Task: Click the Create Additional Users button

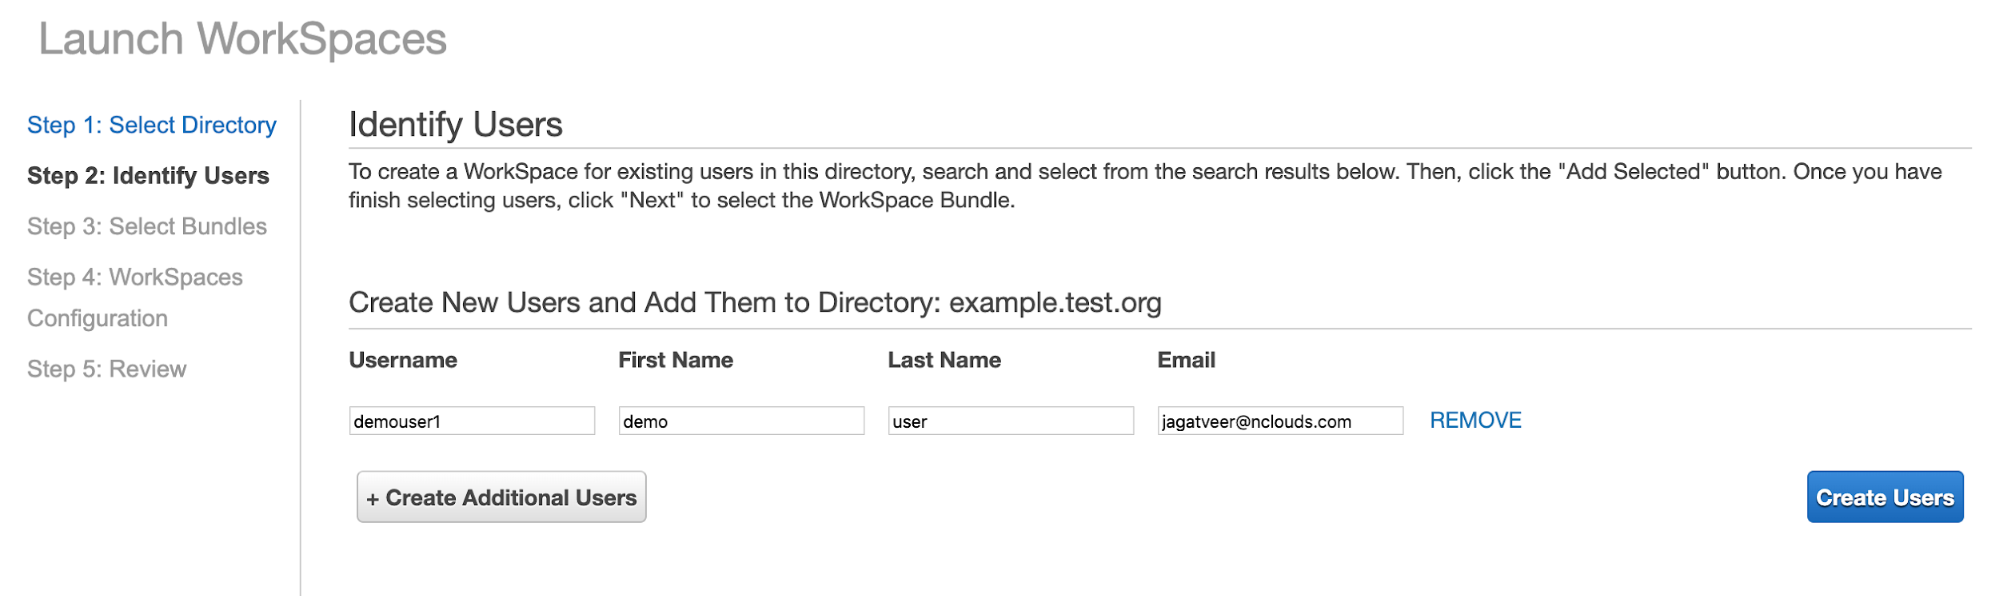Action: pos(502,497)
